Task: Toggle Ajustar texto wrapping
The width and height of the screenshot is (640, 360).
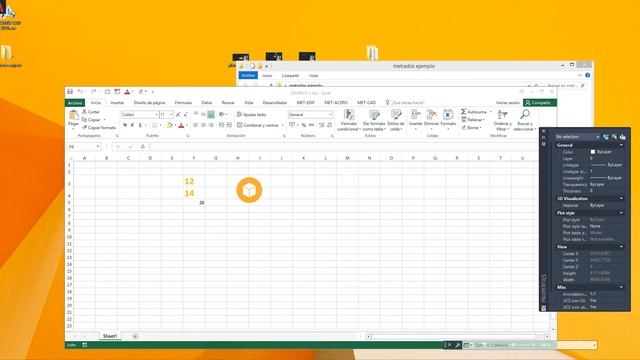Action: (251, 115)
